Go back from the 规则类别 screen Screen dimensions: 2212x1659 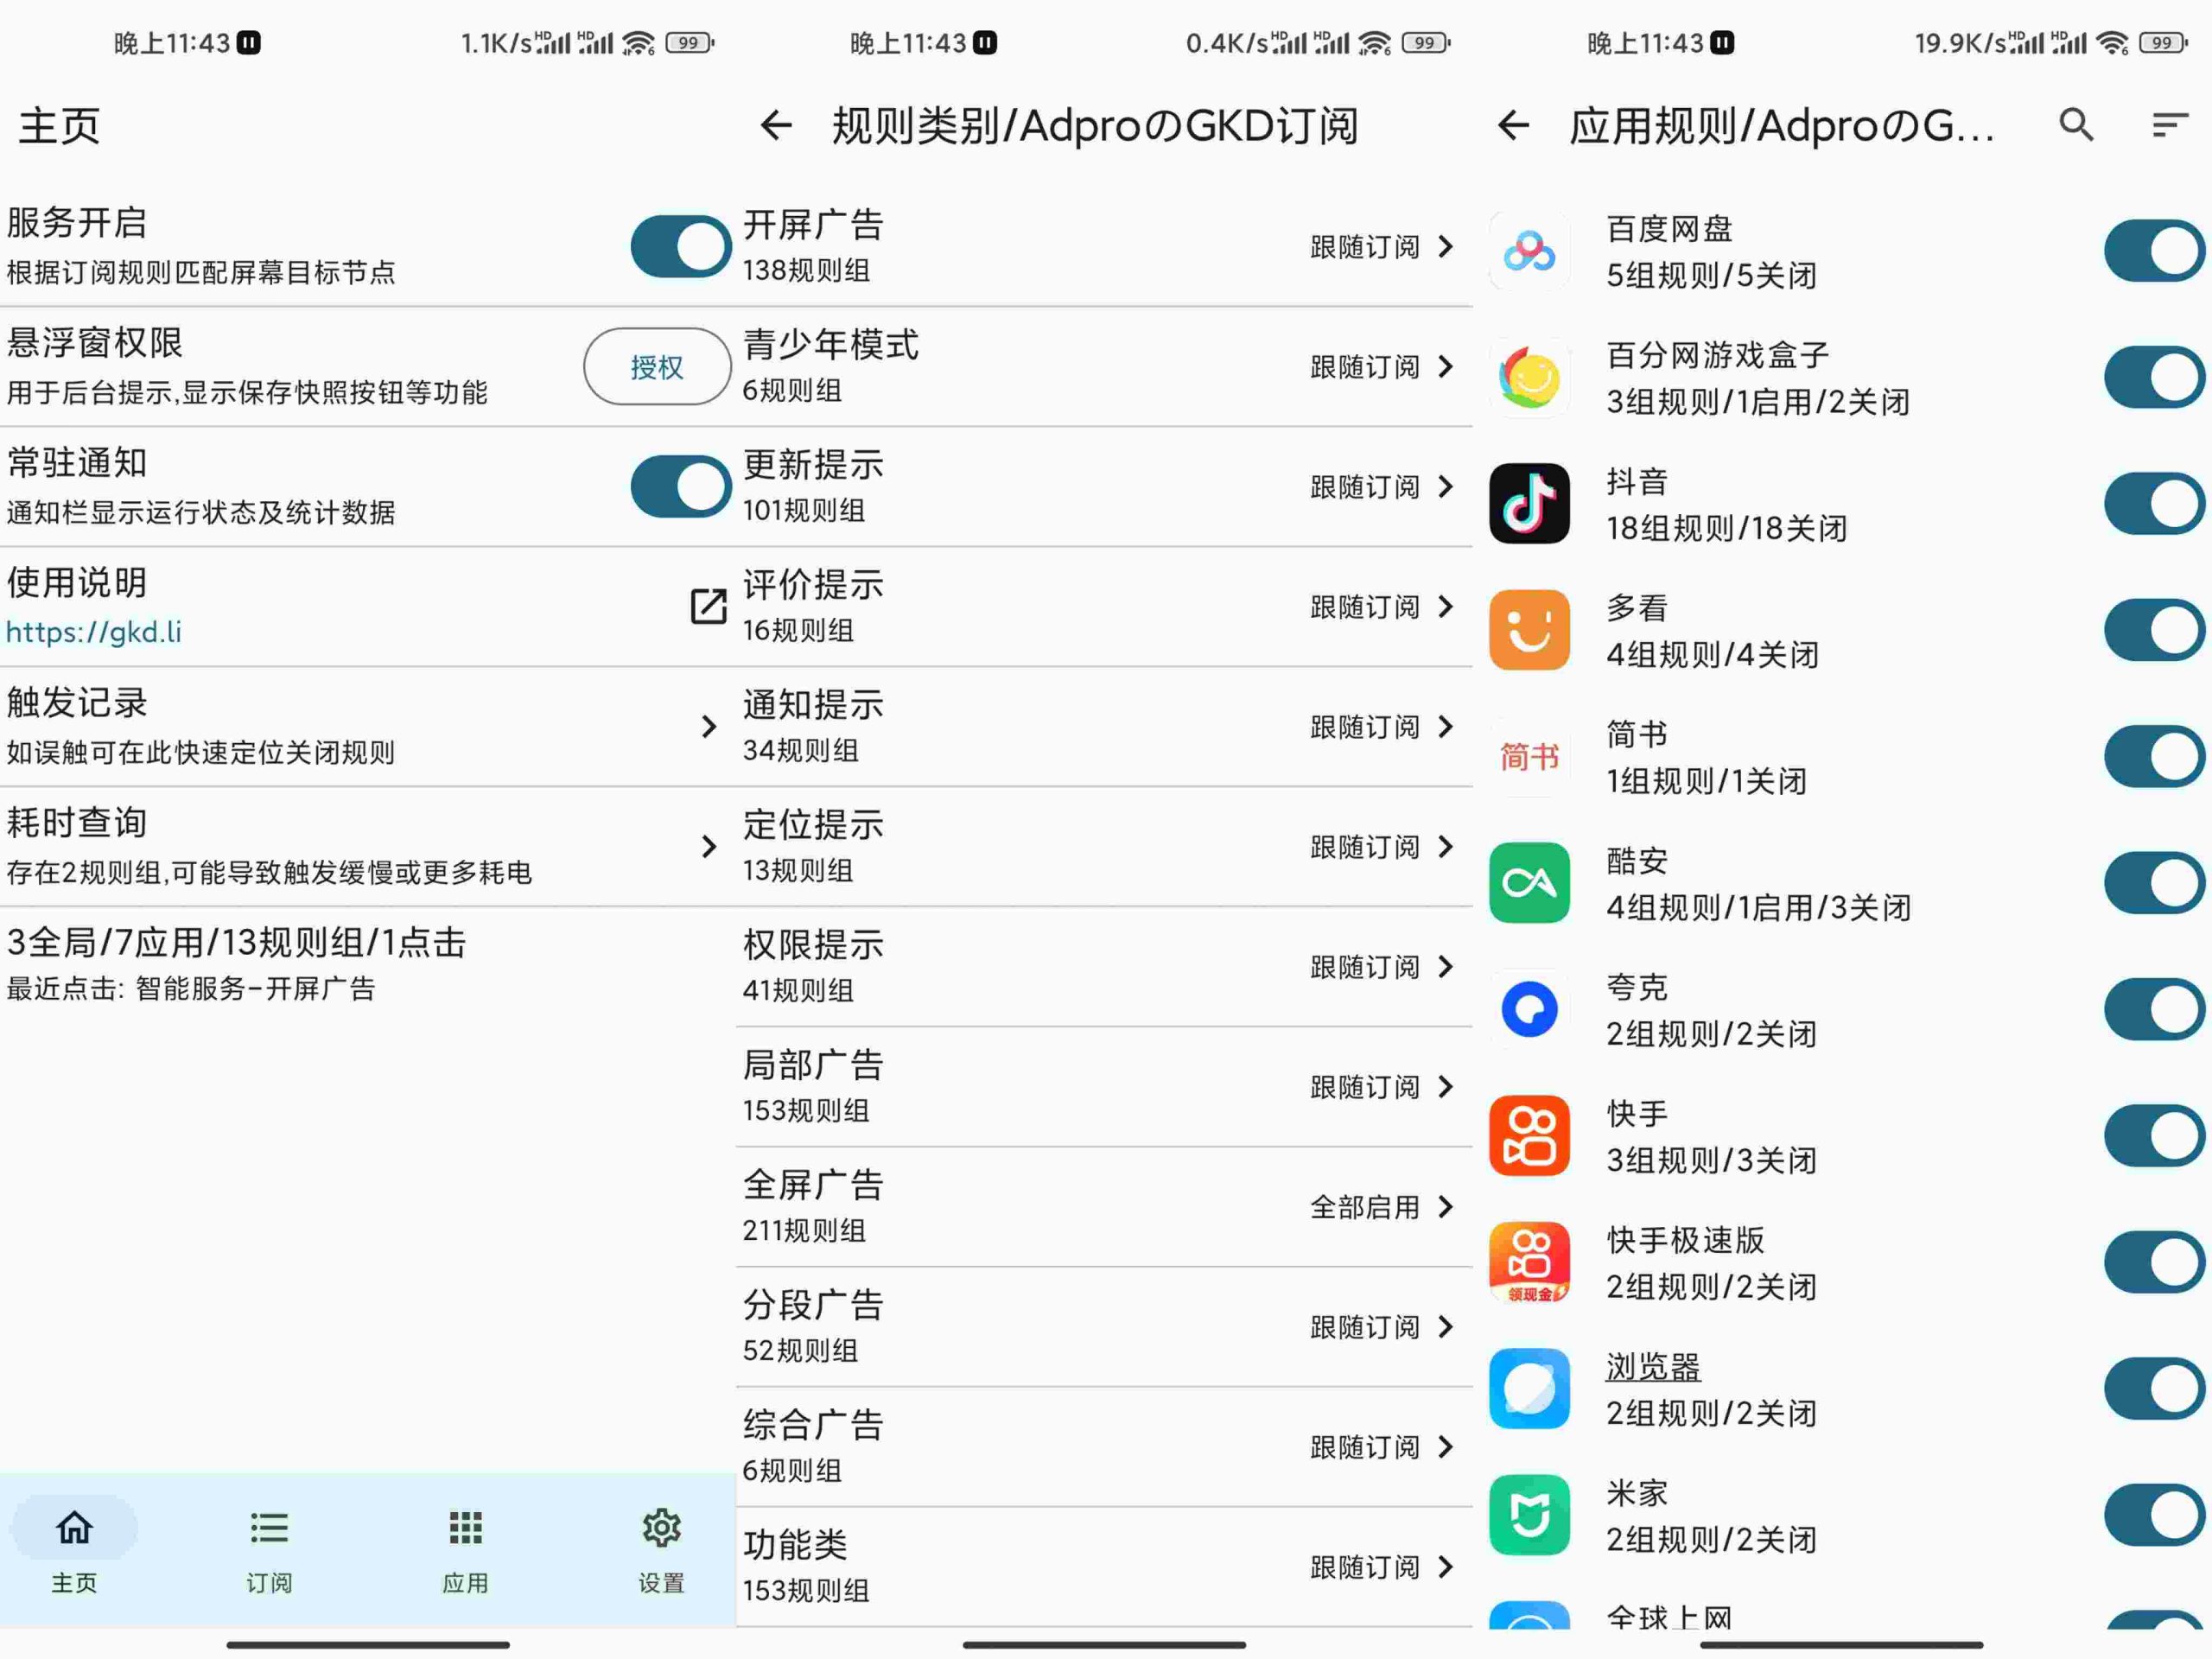click(776, 125)
